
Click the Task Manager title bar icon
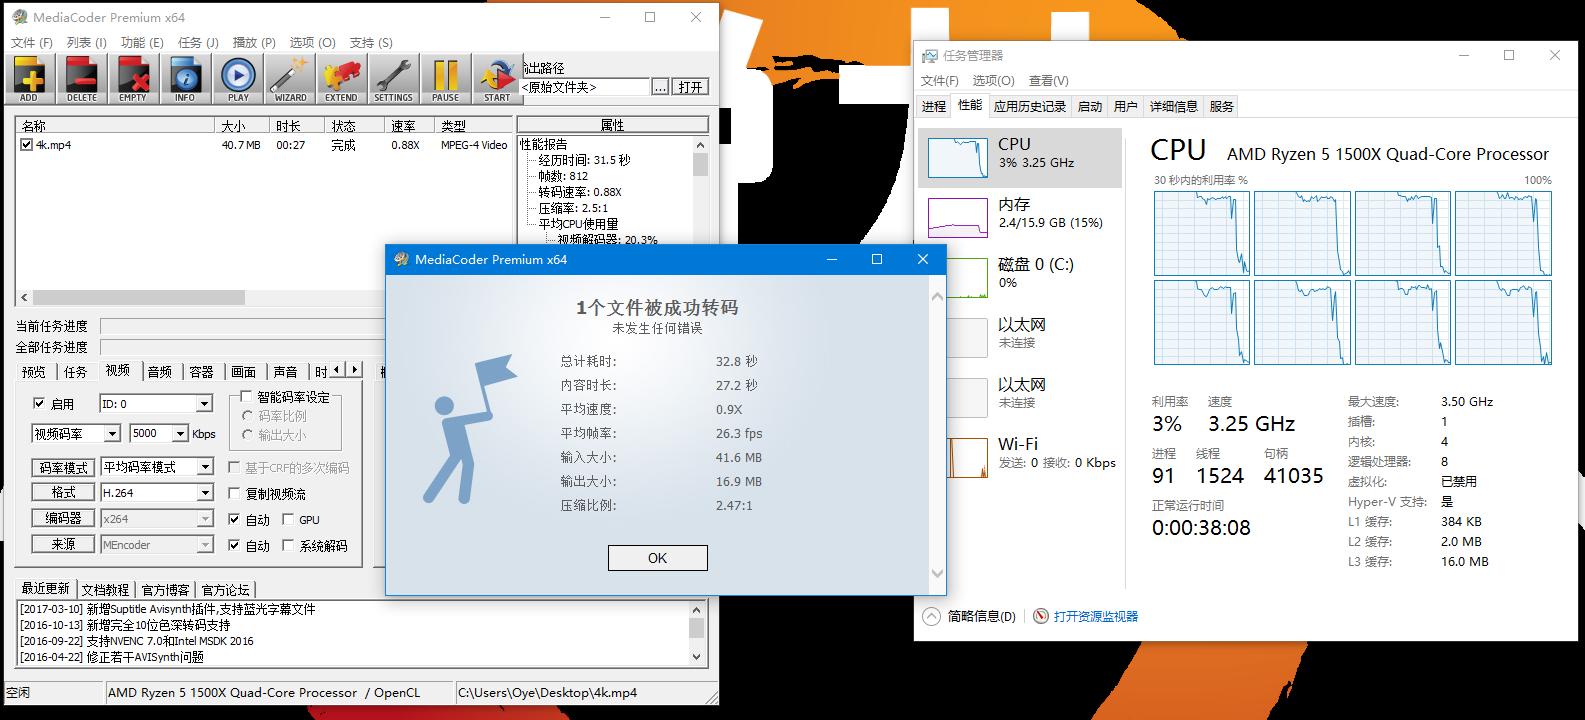[x=930, y=56]
